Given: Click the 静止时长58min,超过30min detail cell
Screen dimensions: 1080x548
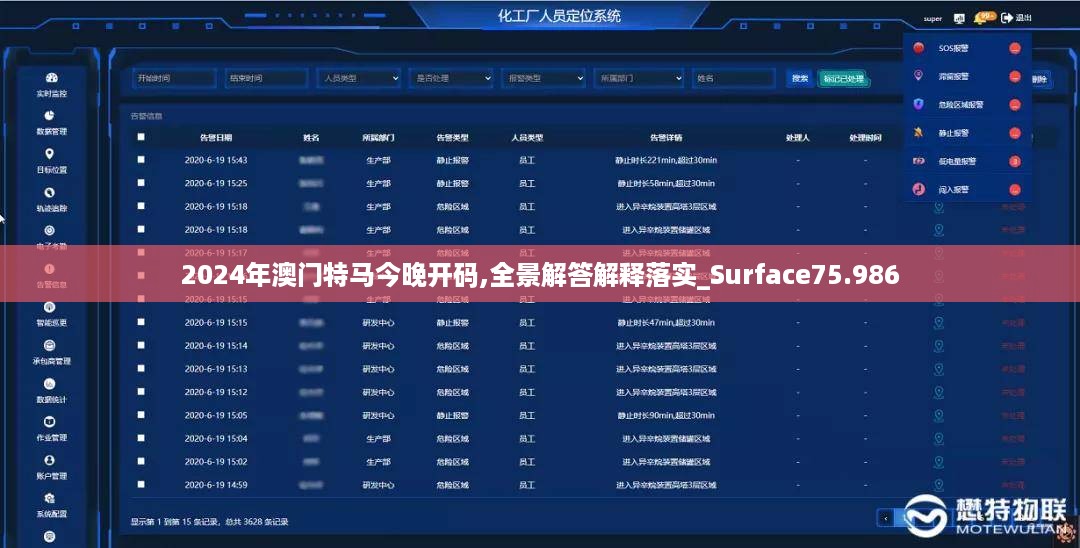Looking at the screenshot, I should (x=666, y=184).
